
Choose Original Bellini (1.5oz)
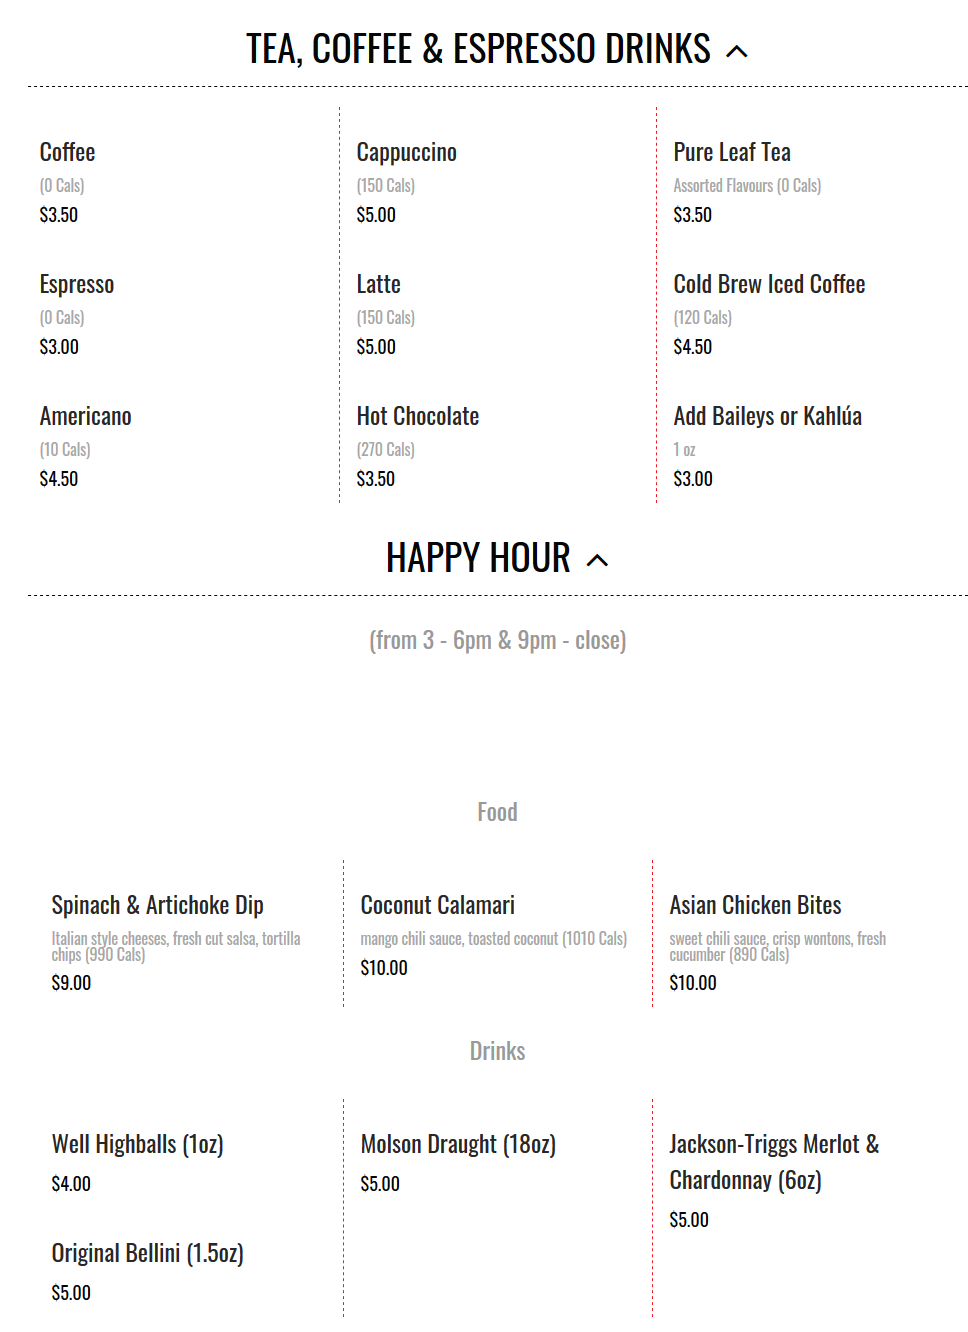148,1253
